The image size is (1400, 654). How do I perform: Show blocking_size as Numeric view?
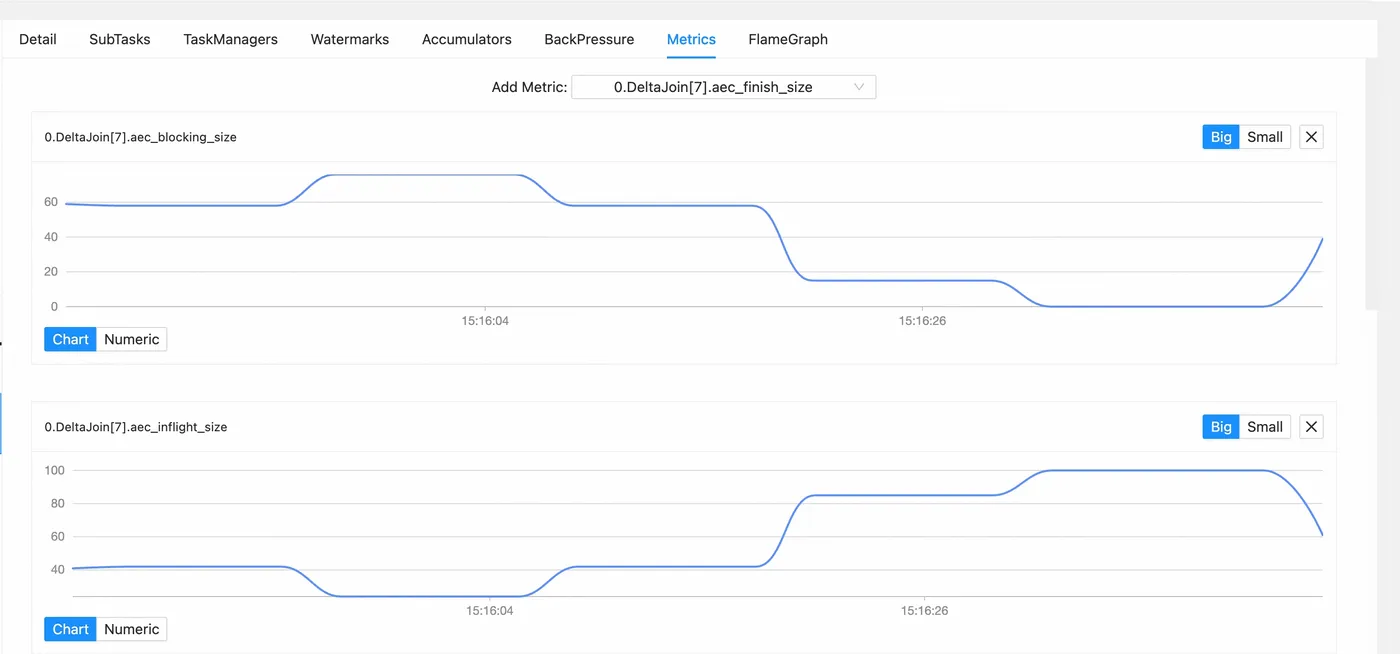point(132,339)
